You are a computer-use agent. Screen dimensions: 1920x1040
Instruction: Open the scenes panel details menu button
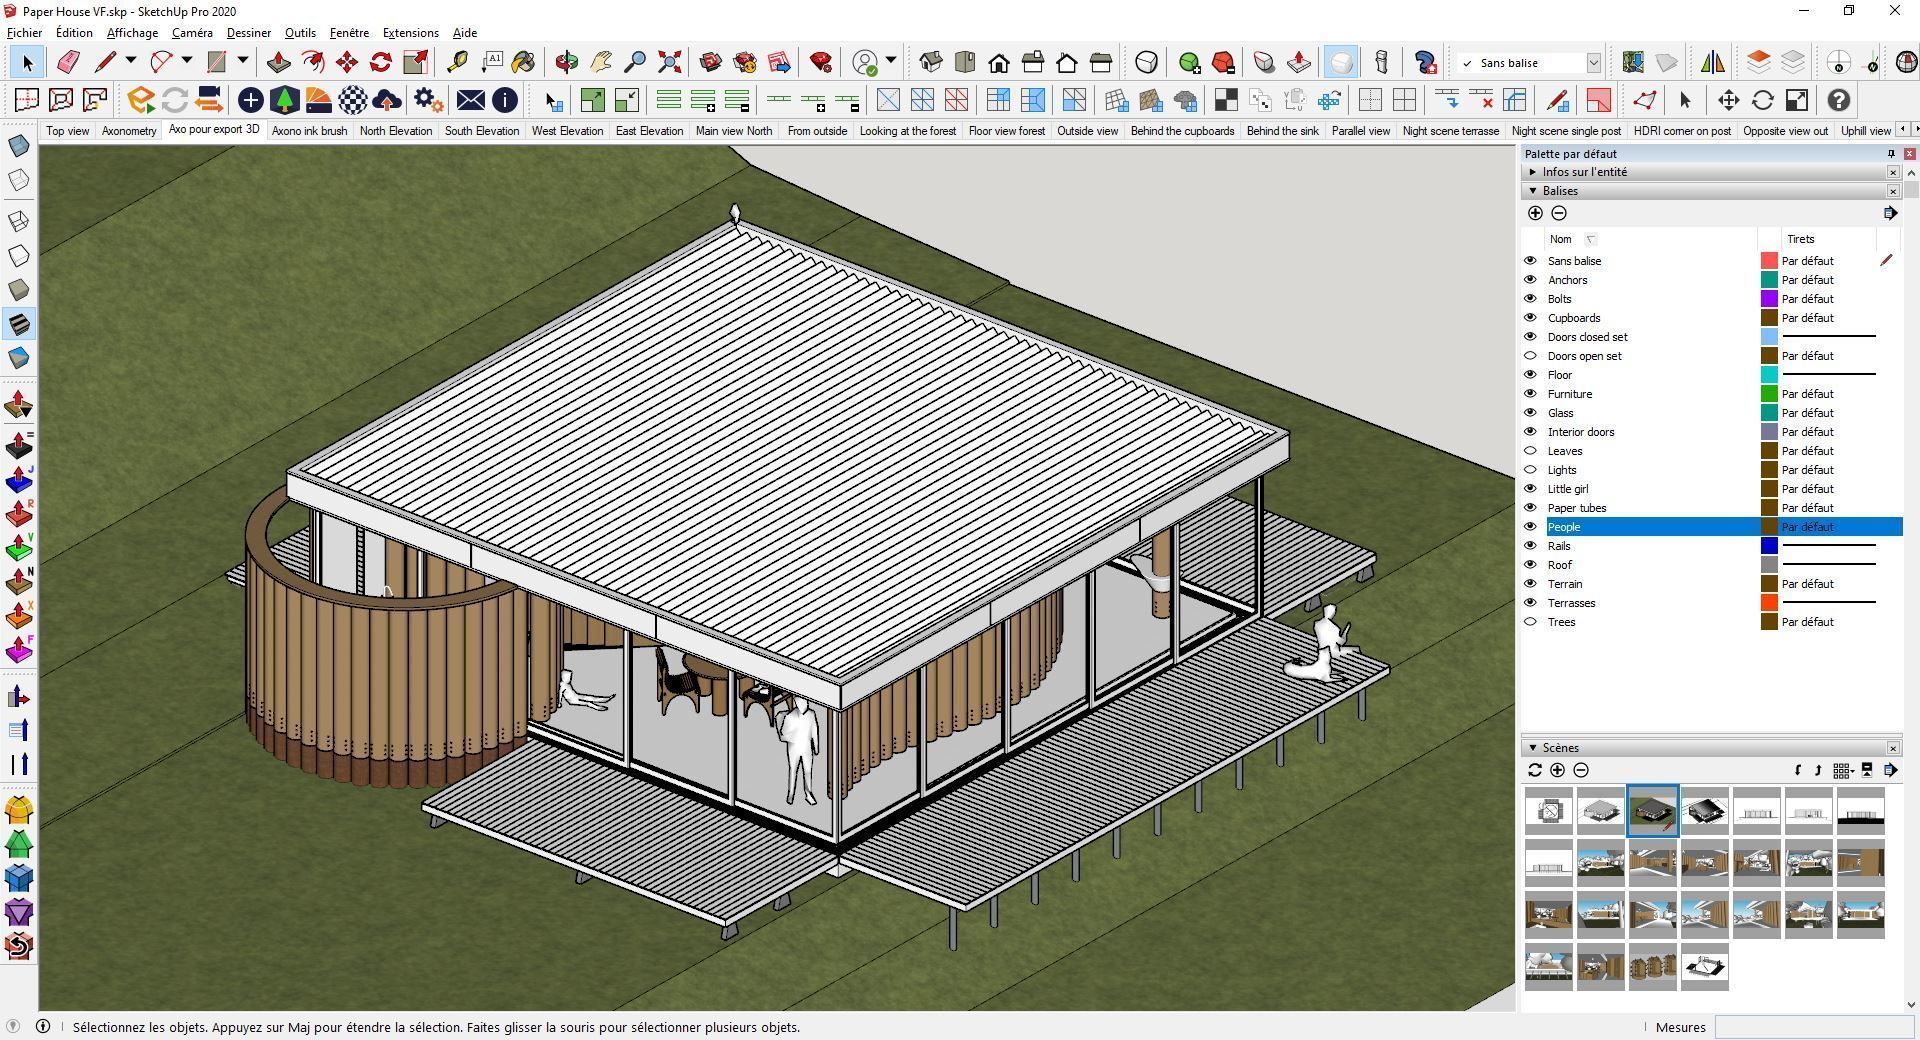click(1889, 770)
